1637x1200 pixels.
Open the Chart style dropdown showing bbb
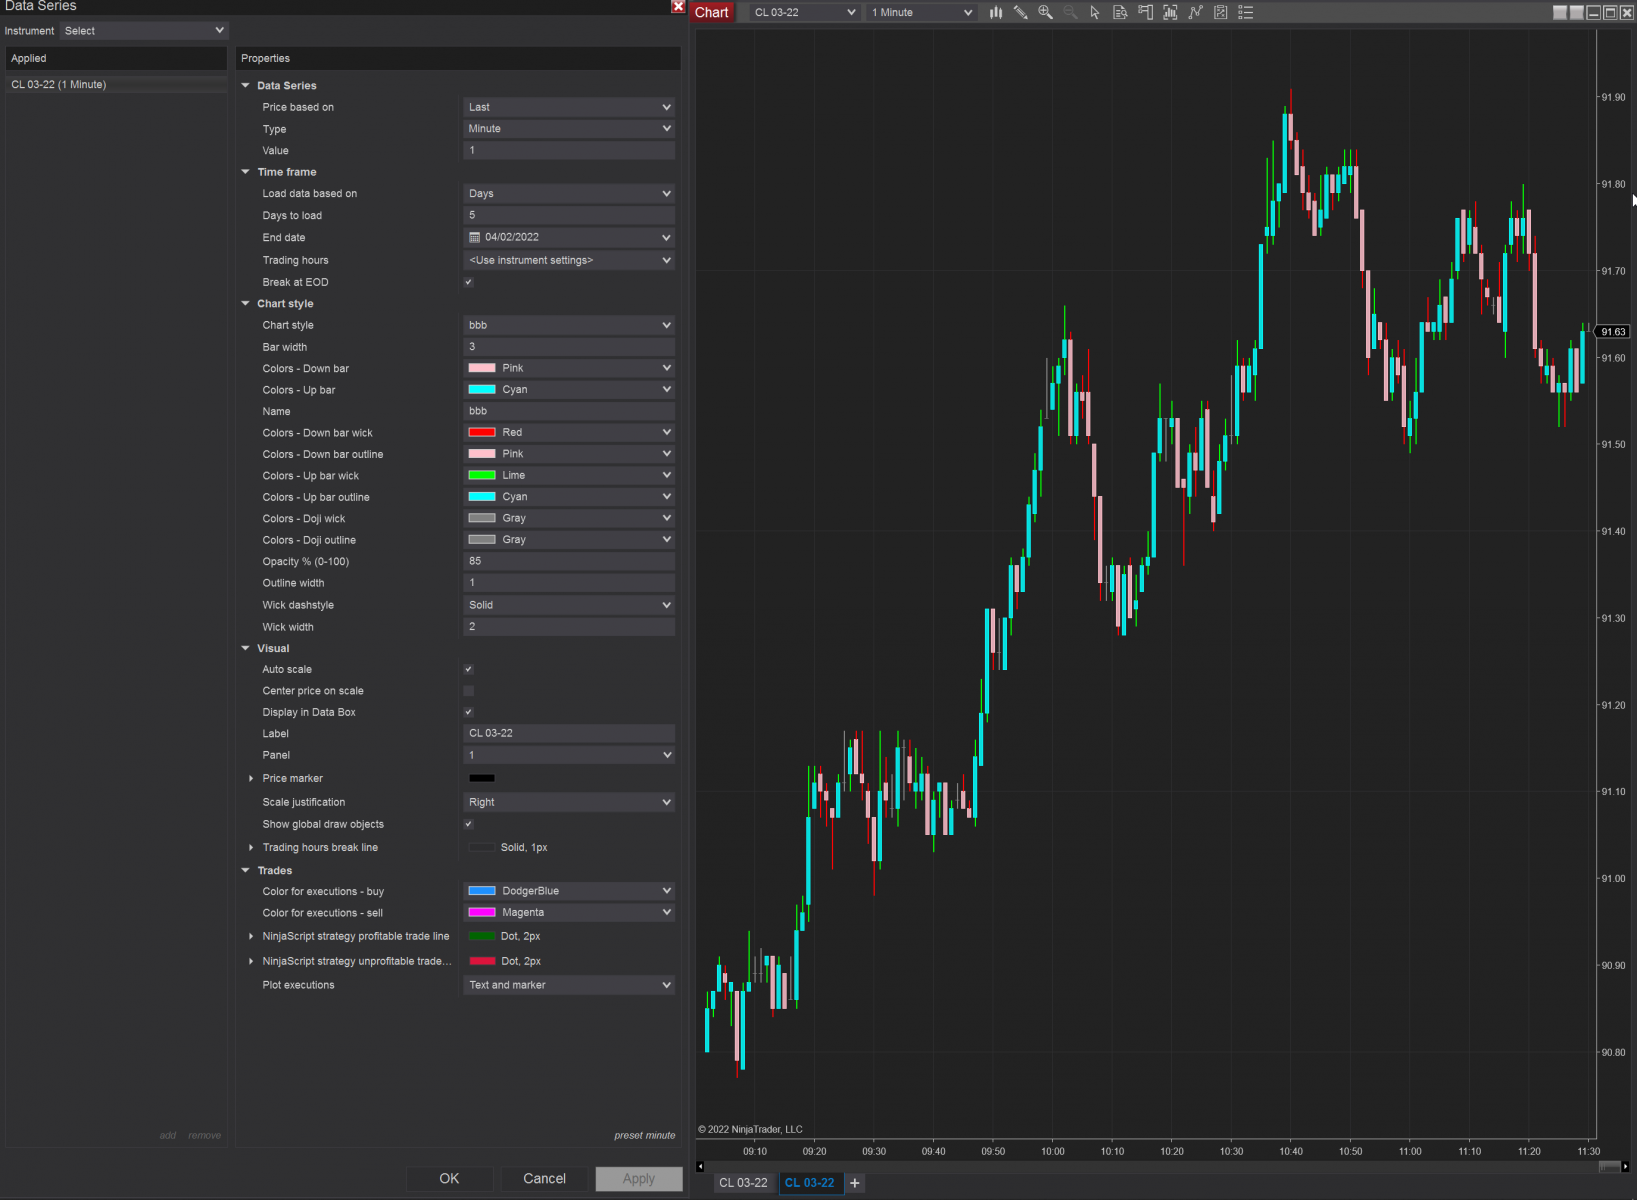coord(569,325)
